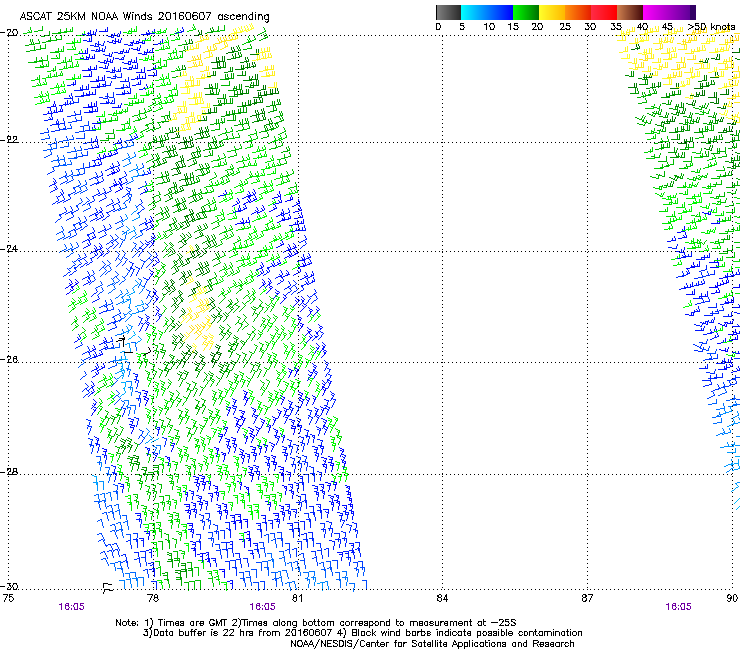Viewport: 740px width, 650px height.
Task: Click the '81' longitude axis label
Action: (297, 598)
